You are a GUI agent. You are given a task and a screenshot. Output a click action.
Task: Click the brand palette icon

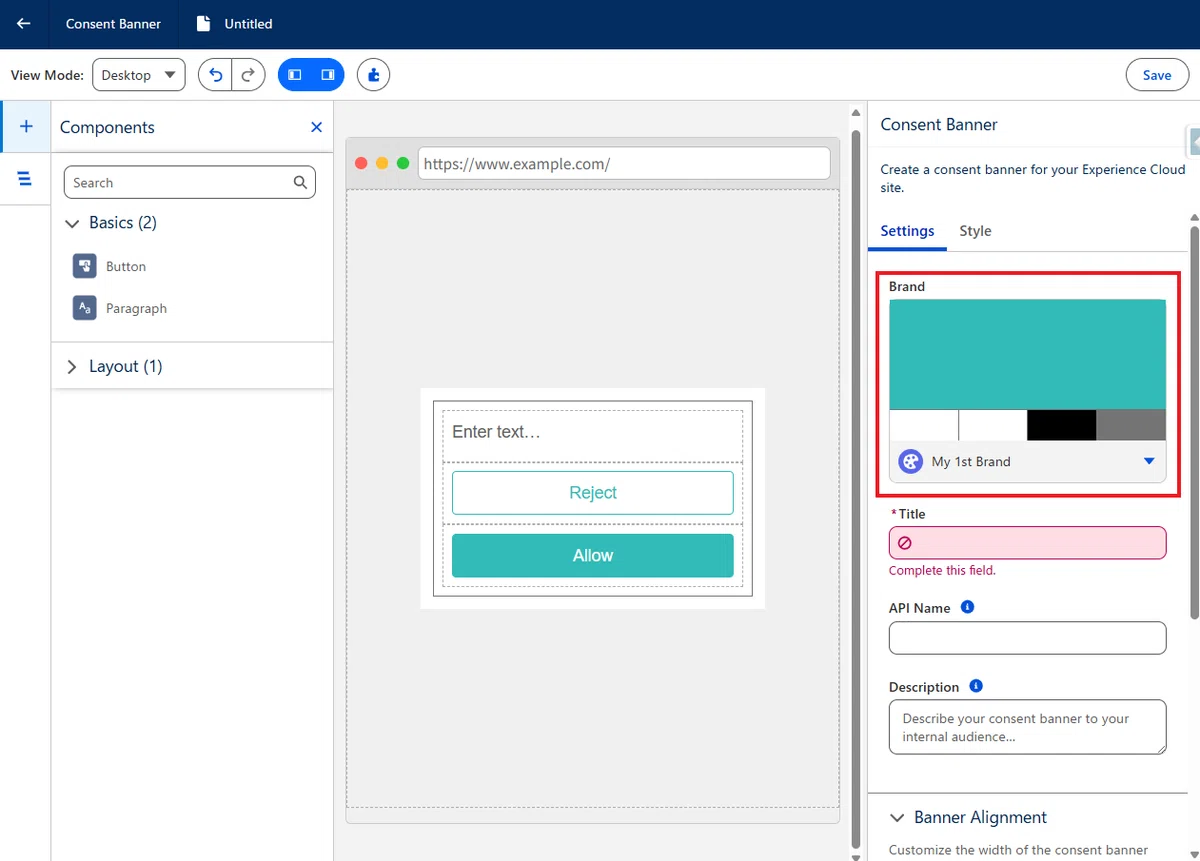pyautogui.click(x=910, y=461)
